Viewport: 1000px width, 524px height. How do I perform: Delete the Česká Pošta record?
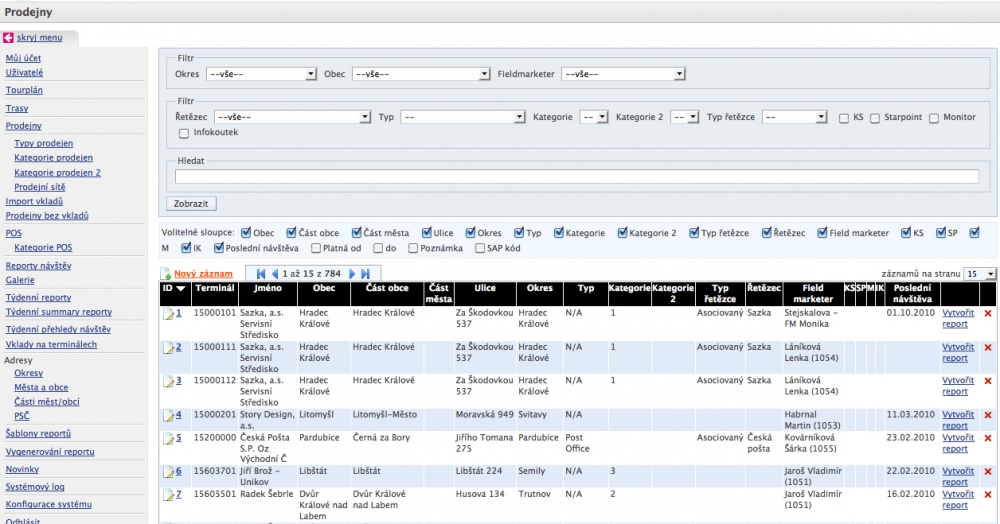[x=988, y=439]
